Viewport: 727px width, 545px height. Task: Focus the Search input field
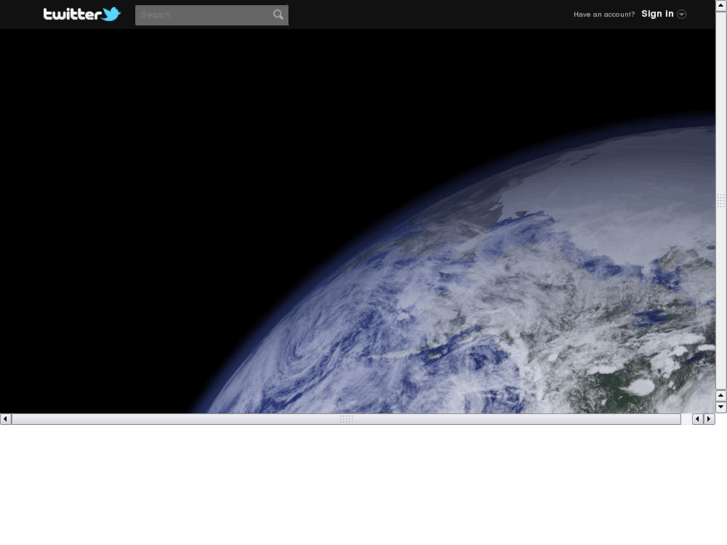click(x=211, y=15)
